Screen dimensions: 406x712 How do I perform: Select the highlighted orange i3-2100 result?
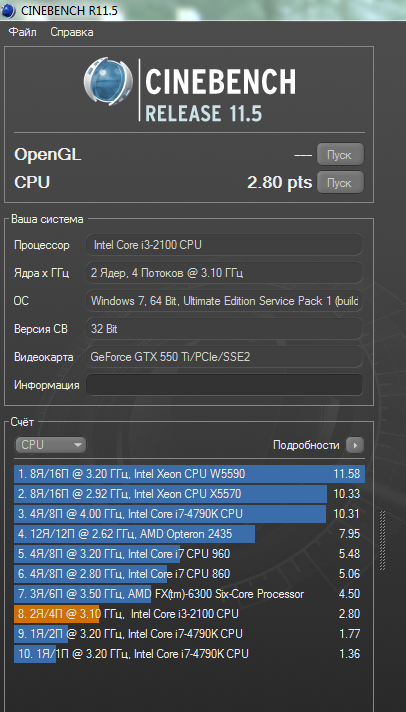point(189,614)
